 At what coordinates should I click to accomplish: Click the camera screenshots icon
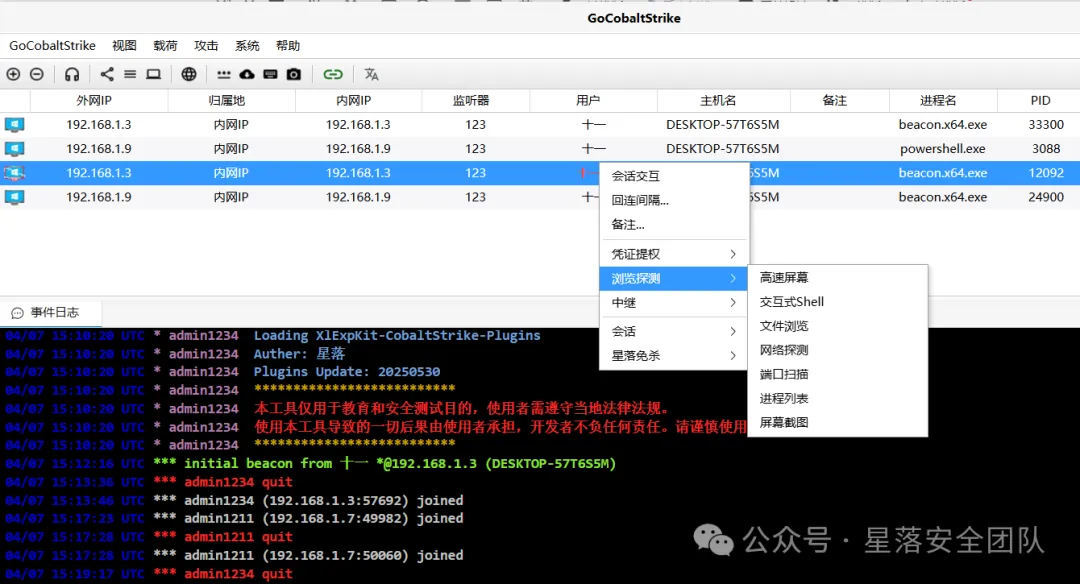tap(294, 74)
